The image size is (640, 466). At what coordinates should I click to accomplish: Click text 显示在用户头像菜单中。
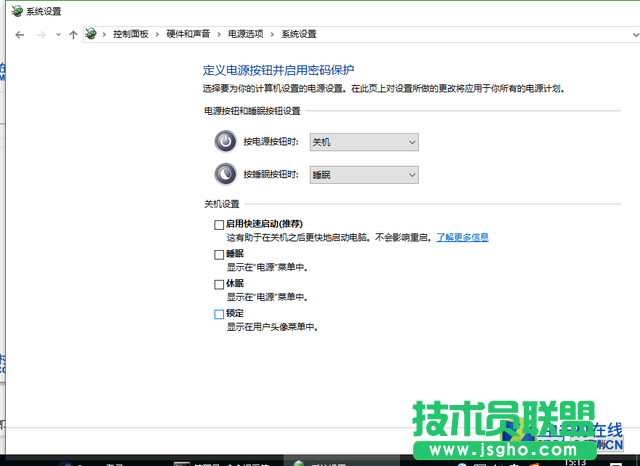click(x=272, y=327)
